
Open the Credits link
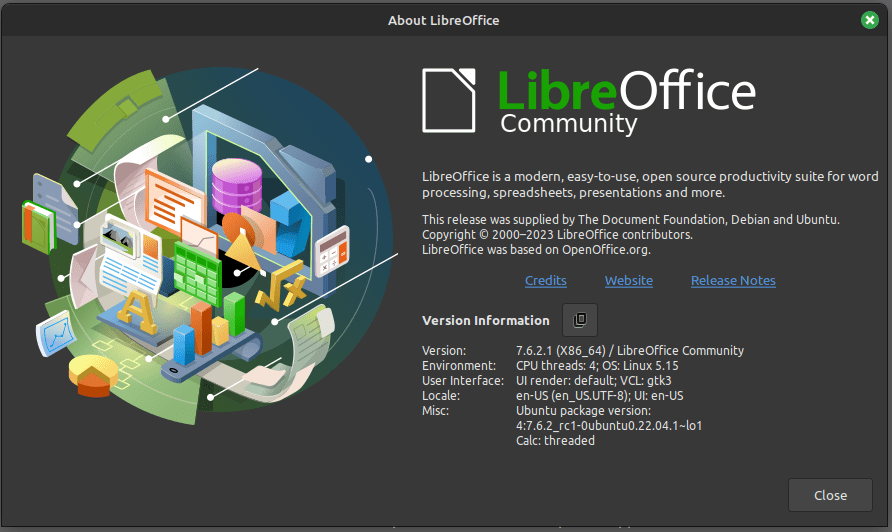click(x=546, y=281)
